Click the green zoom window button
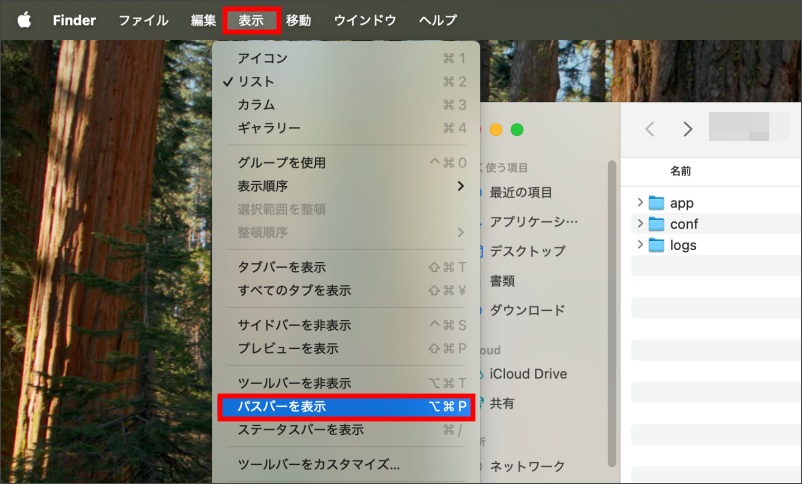Screen dimensions: 802x484 pyautogui.click(x=517, y=130)
